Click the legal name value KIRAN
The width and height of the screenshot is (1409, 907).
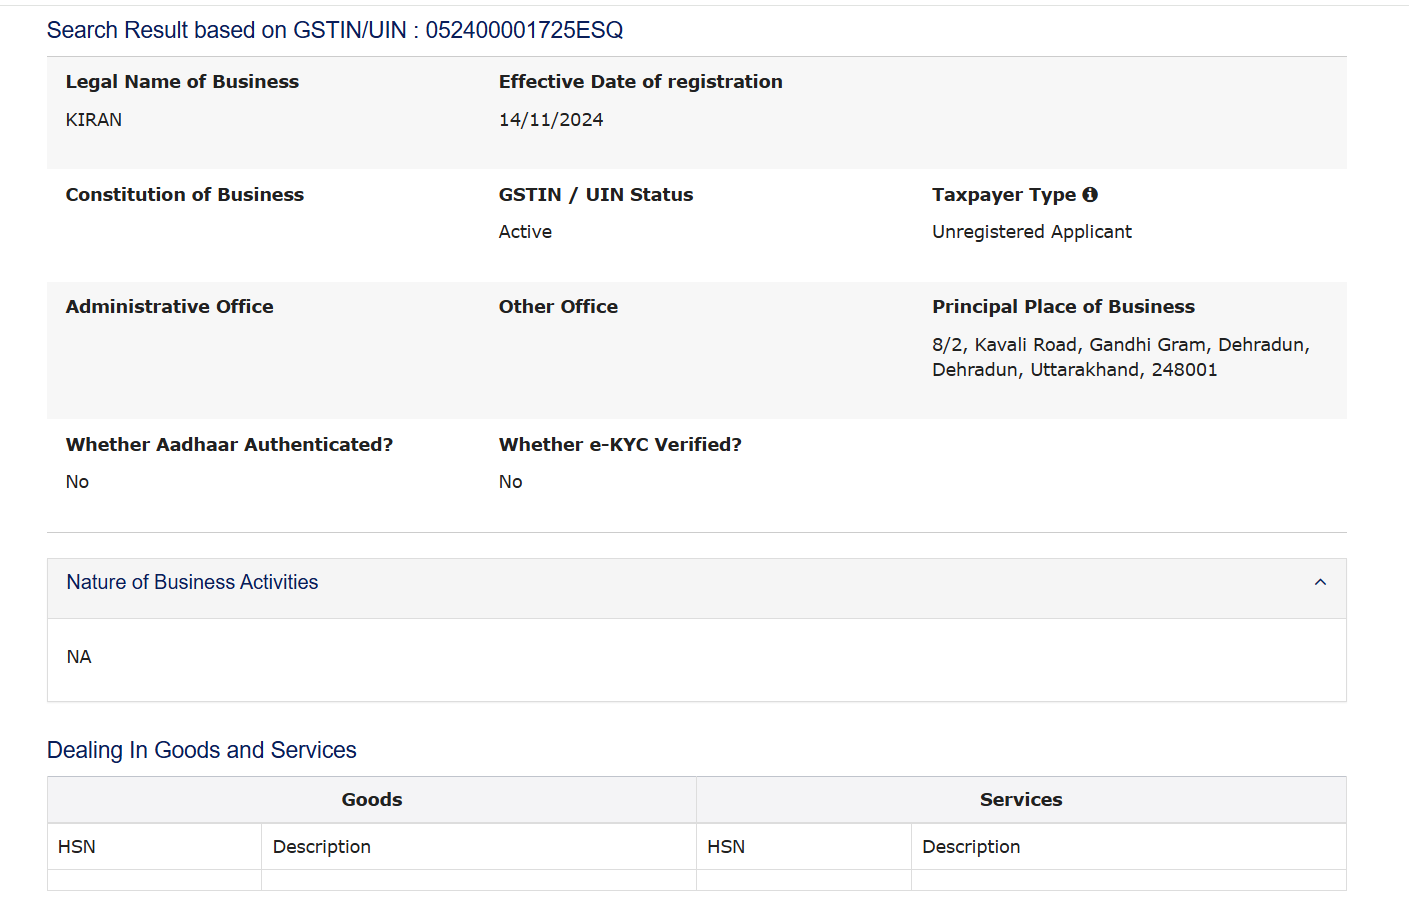(94, 120)
